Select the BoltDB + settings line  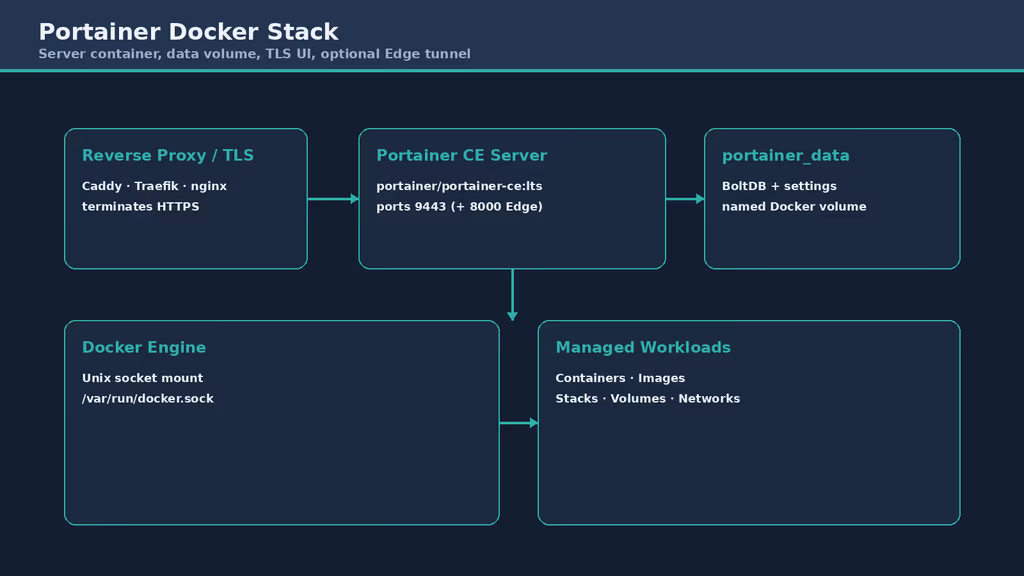click(779, 186)
